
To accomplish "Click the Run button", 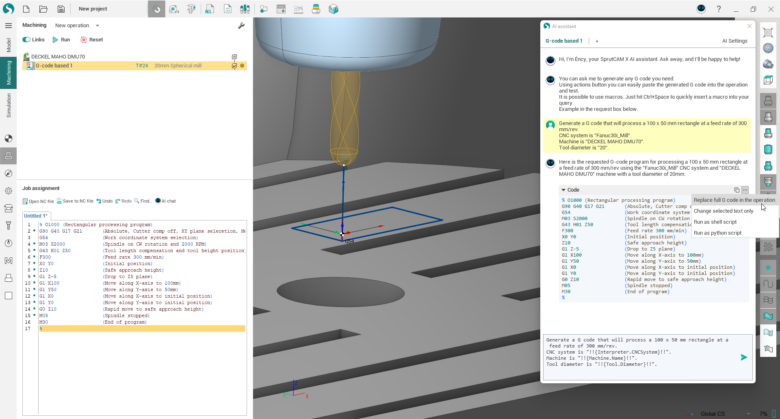I will (x=61, y=40).
